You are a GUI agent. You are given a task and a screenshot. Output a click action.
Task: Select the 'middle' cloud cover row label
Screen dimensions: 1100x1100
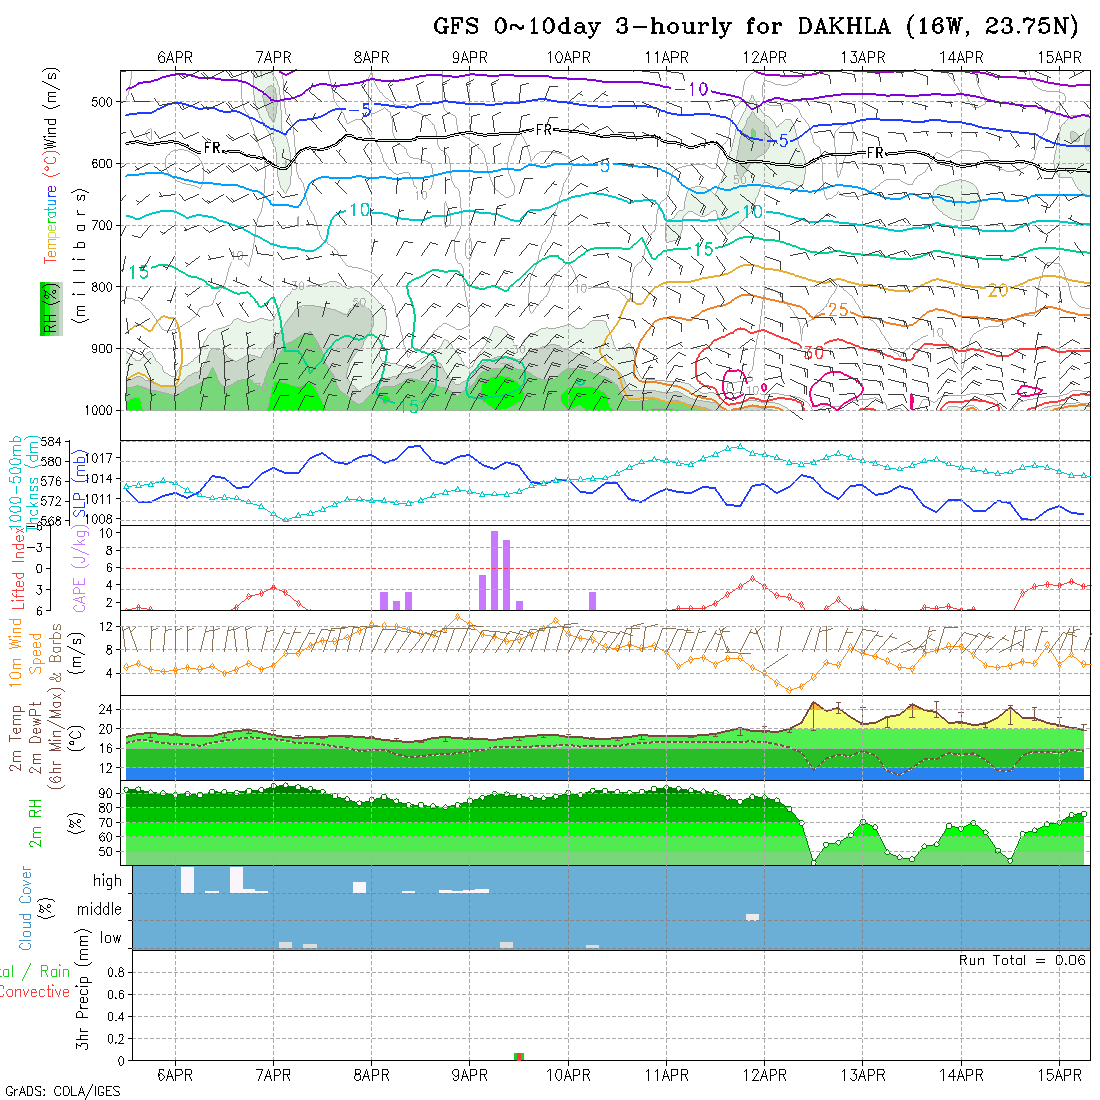click(x=100, y=910)
